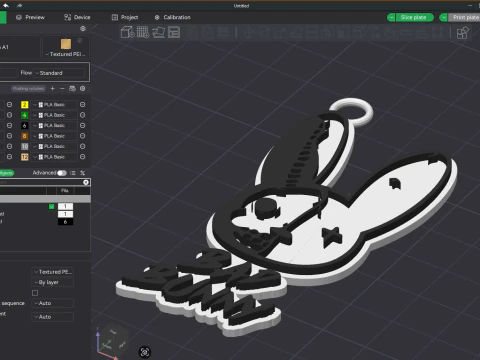Screen dimensions: 480x360
Task: Open PLA Basic dropdown for filament 4
Action: (x=54, y=115)
